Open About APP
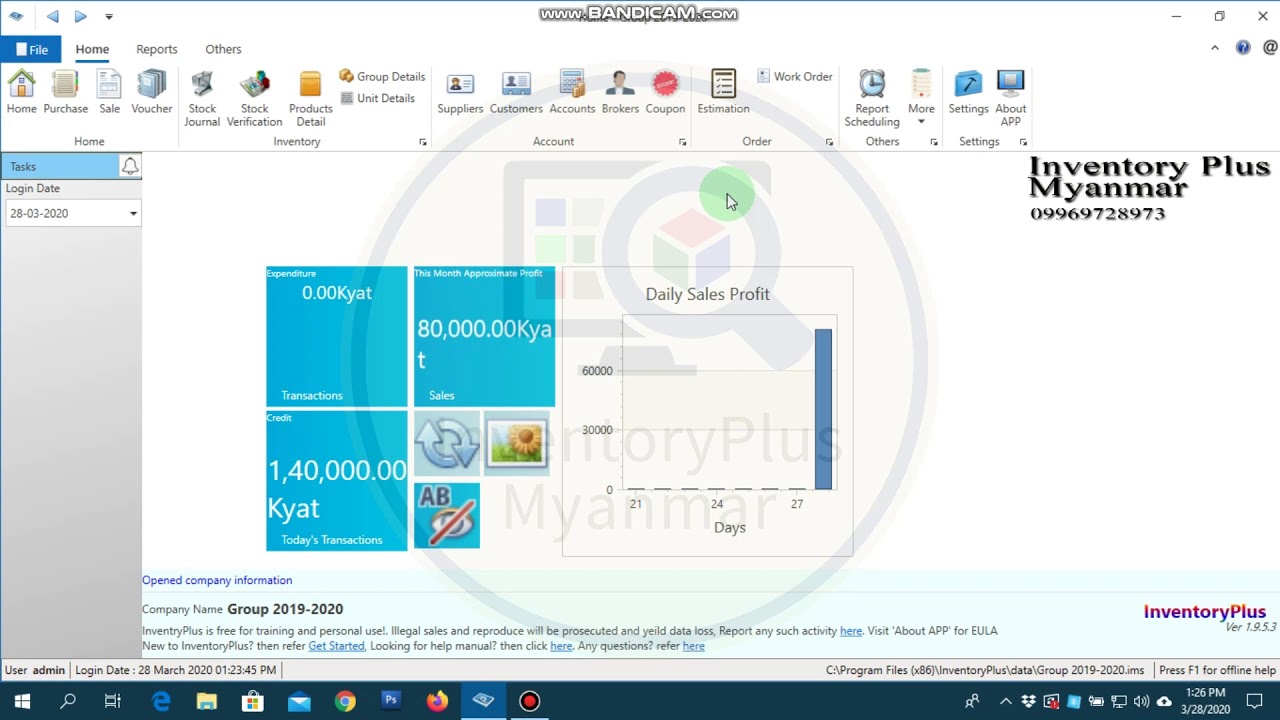Viewport: 1280px width, 720px height. [1010, 99]
